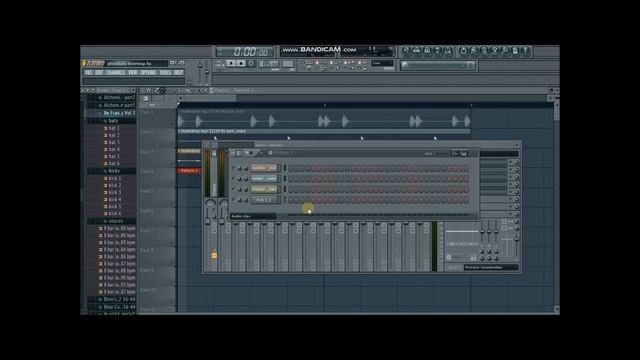Toggle the first step of the kick channel
This screenshot has width=640, height=360.
(291, 200)
